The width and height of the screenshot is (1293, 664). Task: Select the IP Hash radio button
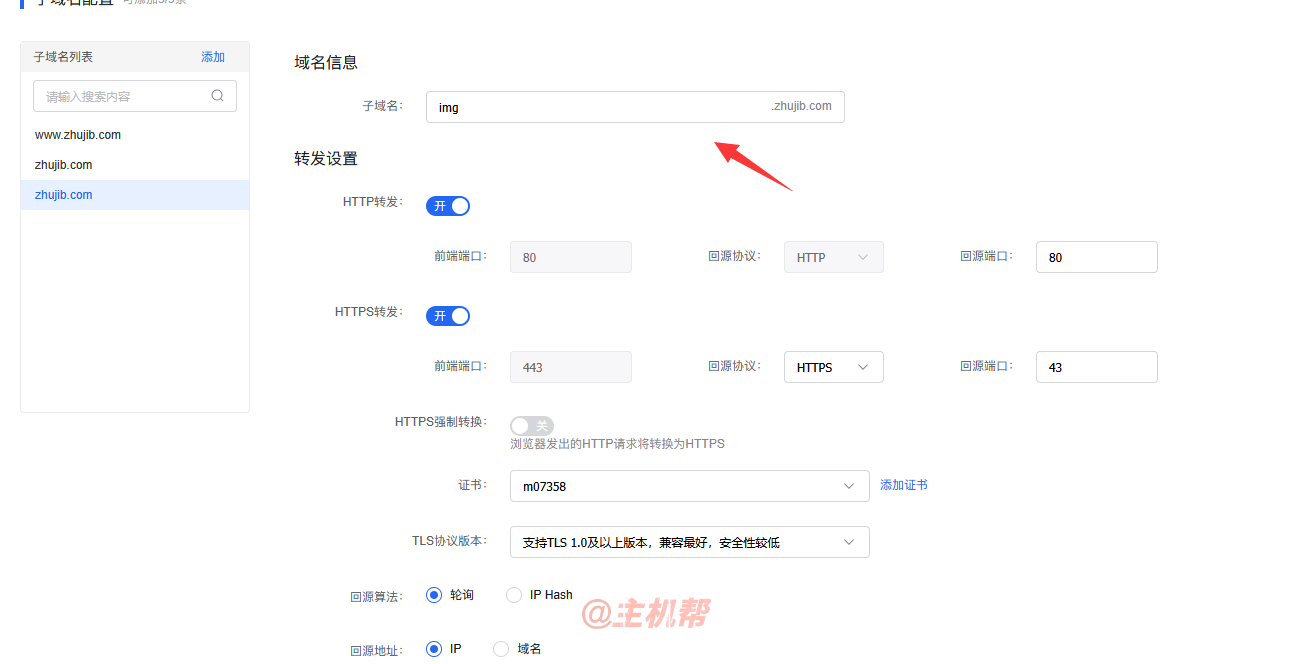pos(514,595)
